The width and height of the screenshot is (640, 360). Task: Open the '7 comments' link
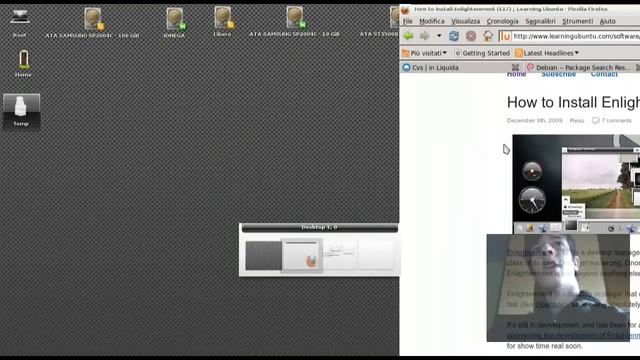616,120
